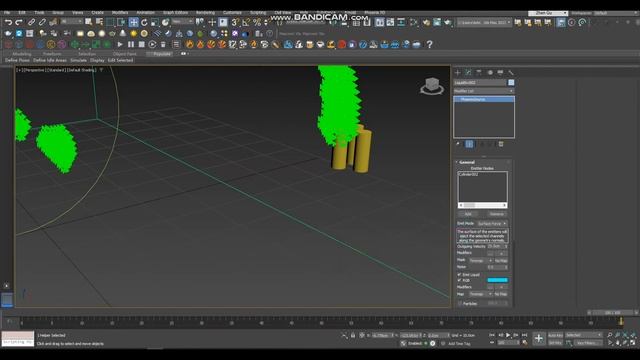Open the RGB Map type dropdown
The width and height of the screenshot is (640, 360).
click(481, 294)
